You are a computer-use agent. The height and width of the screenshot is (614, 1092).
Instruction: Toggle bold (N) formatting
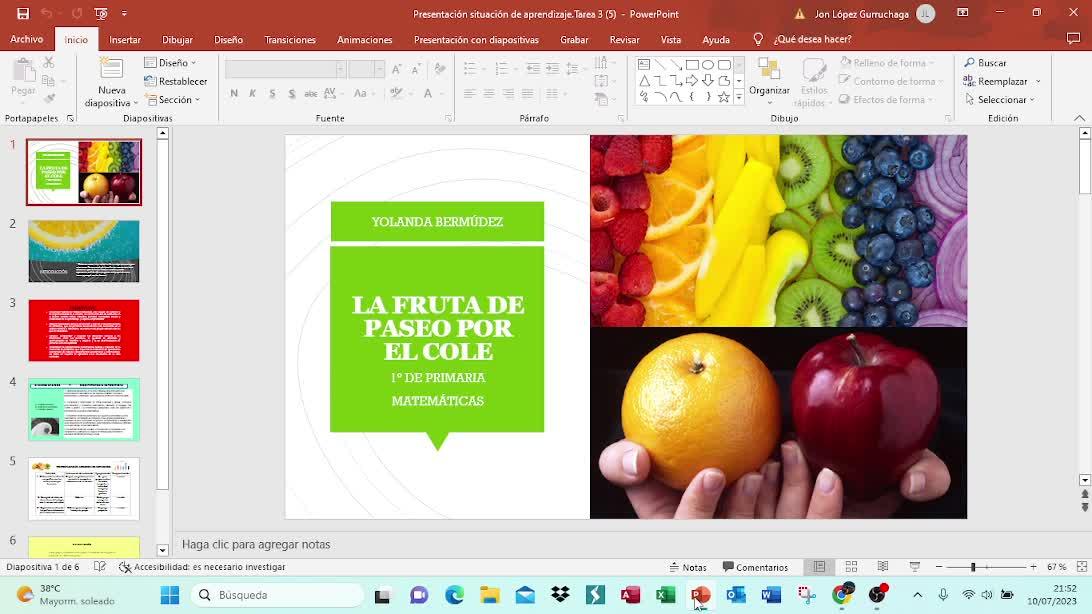234,93
